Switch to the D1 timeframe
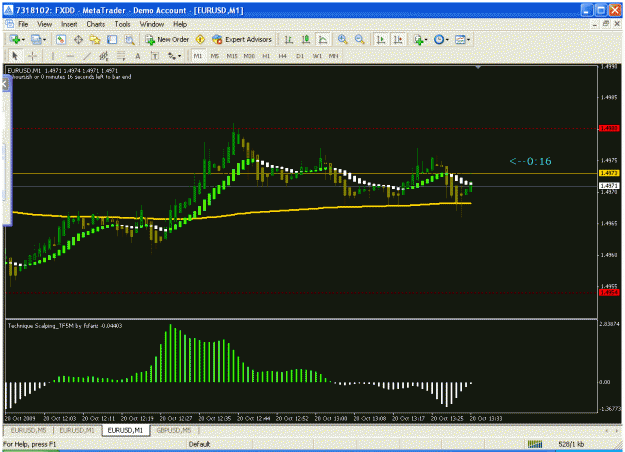This screenshot has width=625, height=452. (x=300, y=56)
